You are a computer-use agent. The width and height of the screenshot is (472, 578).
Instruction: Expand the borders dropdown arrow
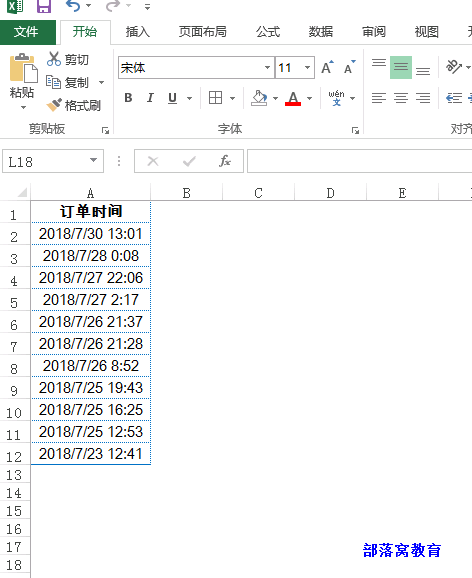(x=232, y=98)
